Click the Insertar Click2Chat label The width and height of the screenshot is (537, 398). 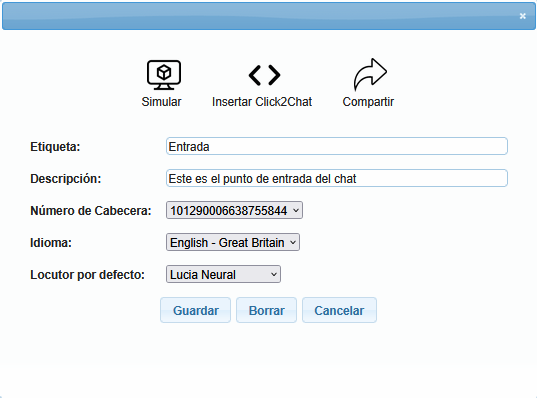262,102
